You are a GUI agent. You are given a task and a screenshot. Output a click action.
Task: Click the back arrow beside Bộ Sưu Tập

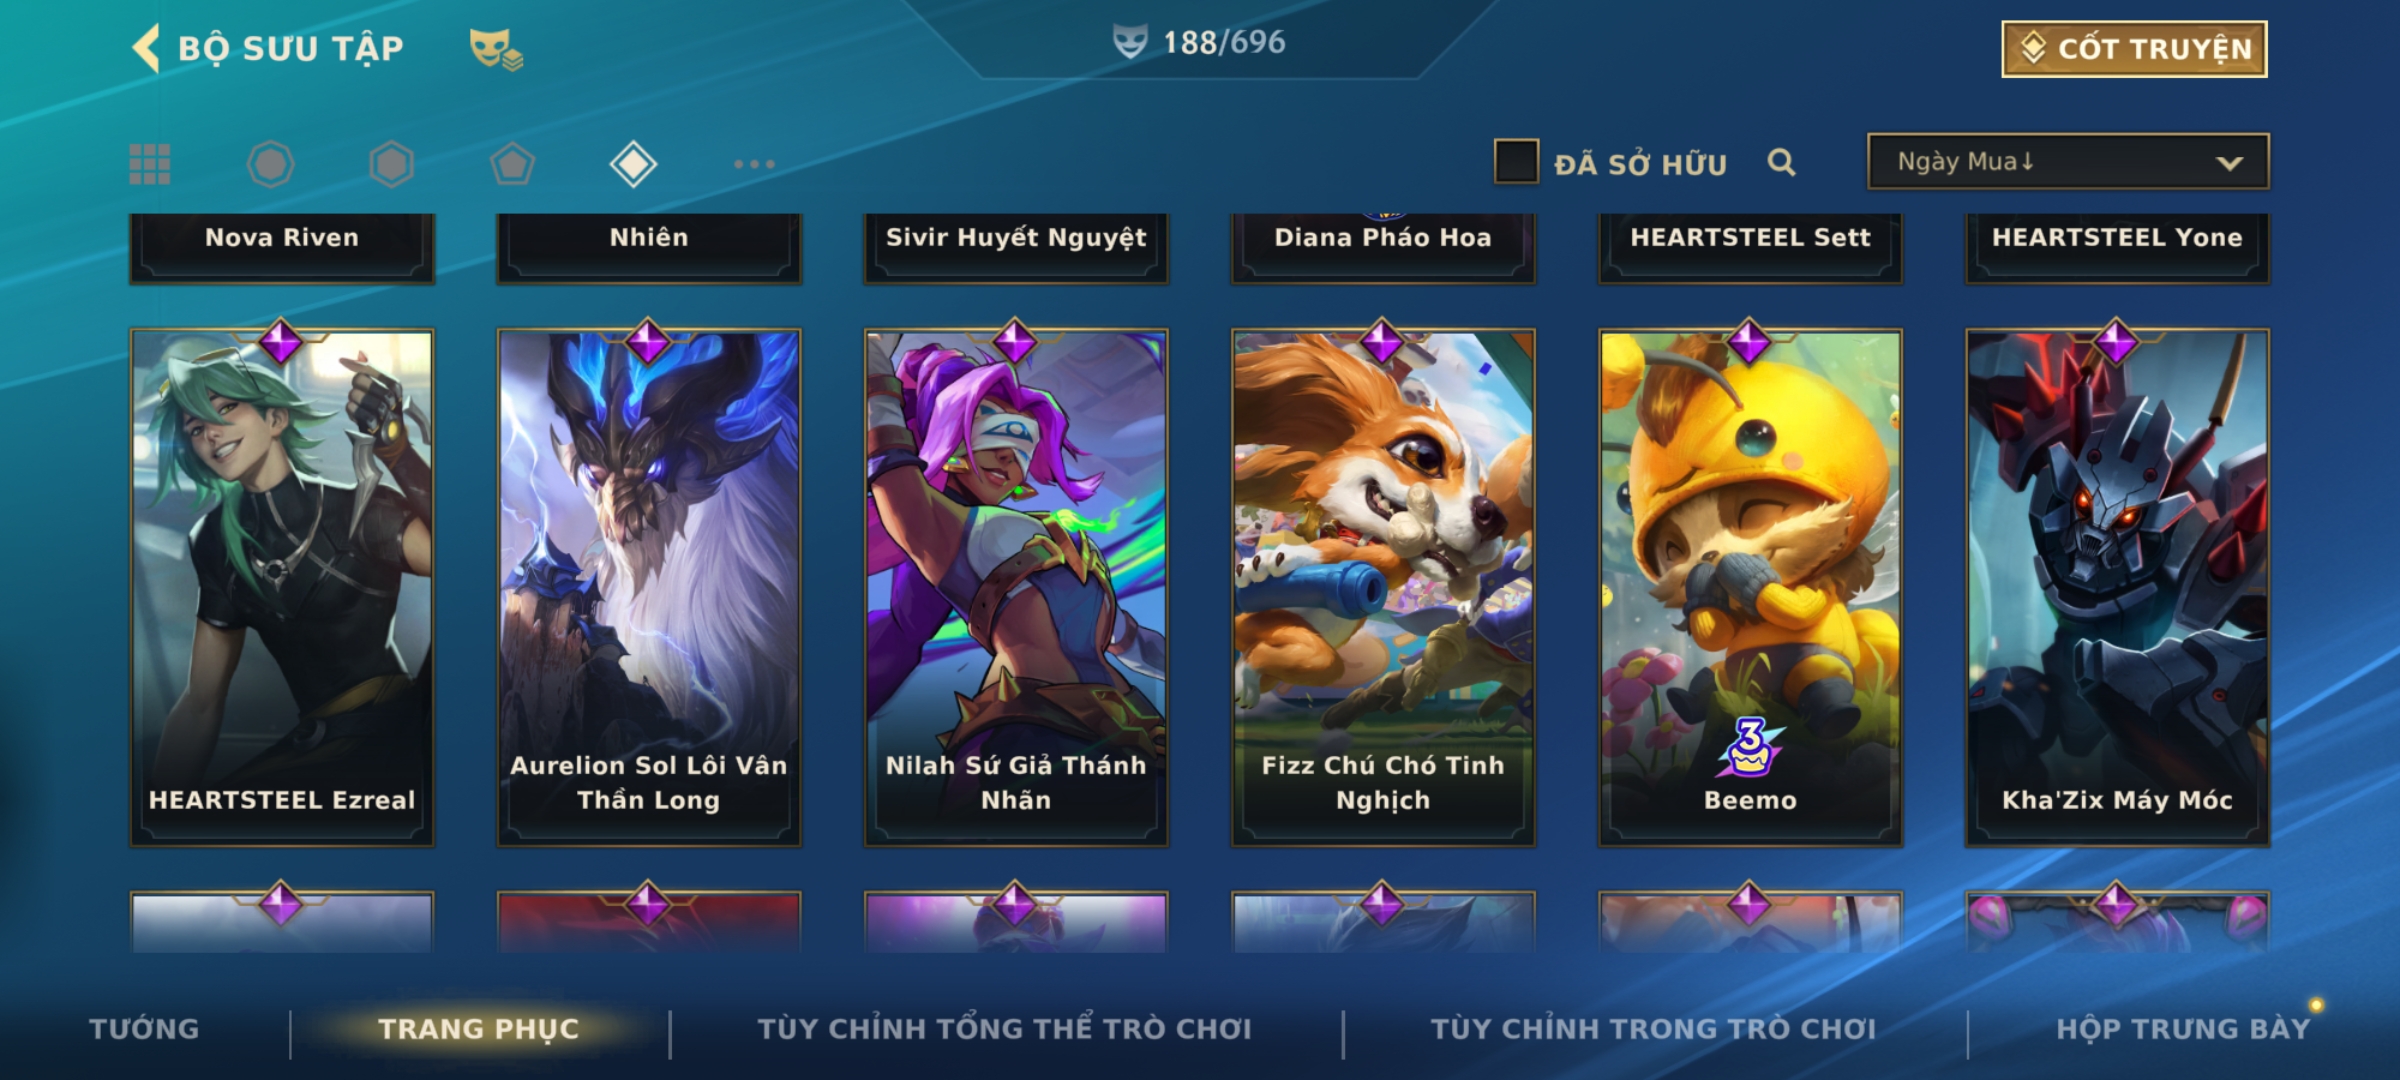pos(146,48)
